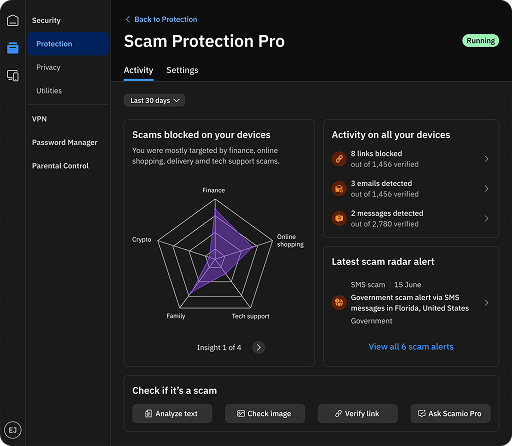Click the Scams blocked on your devices heading

201,135
